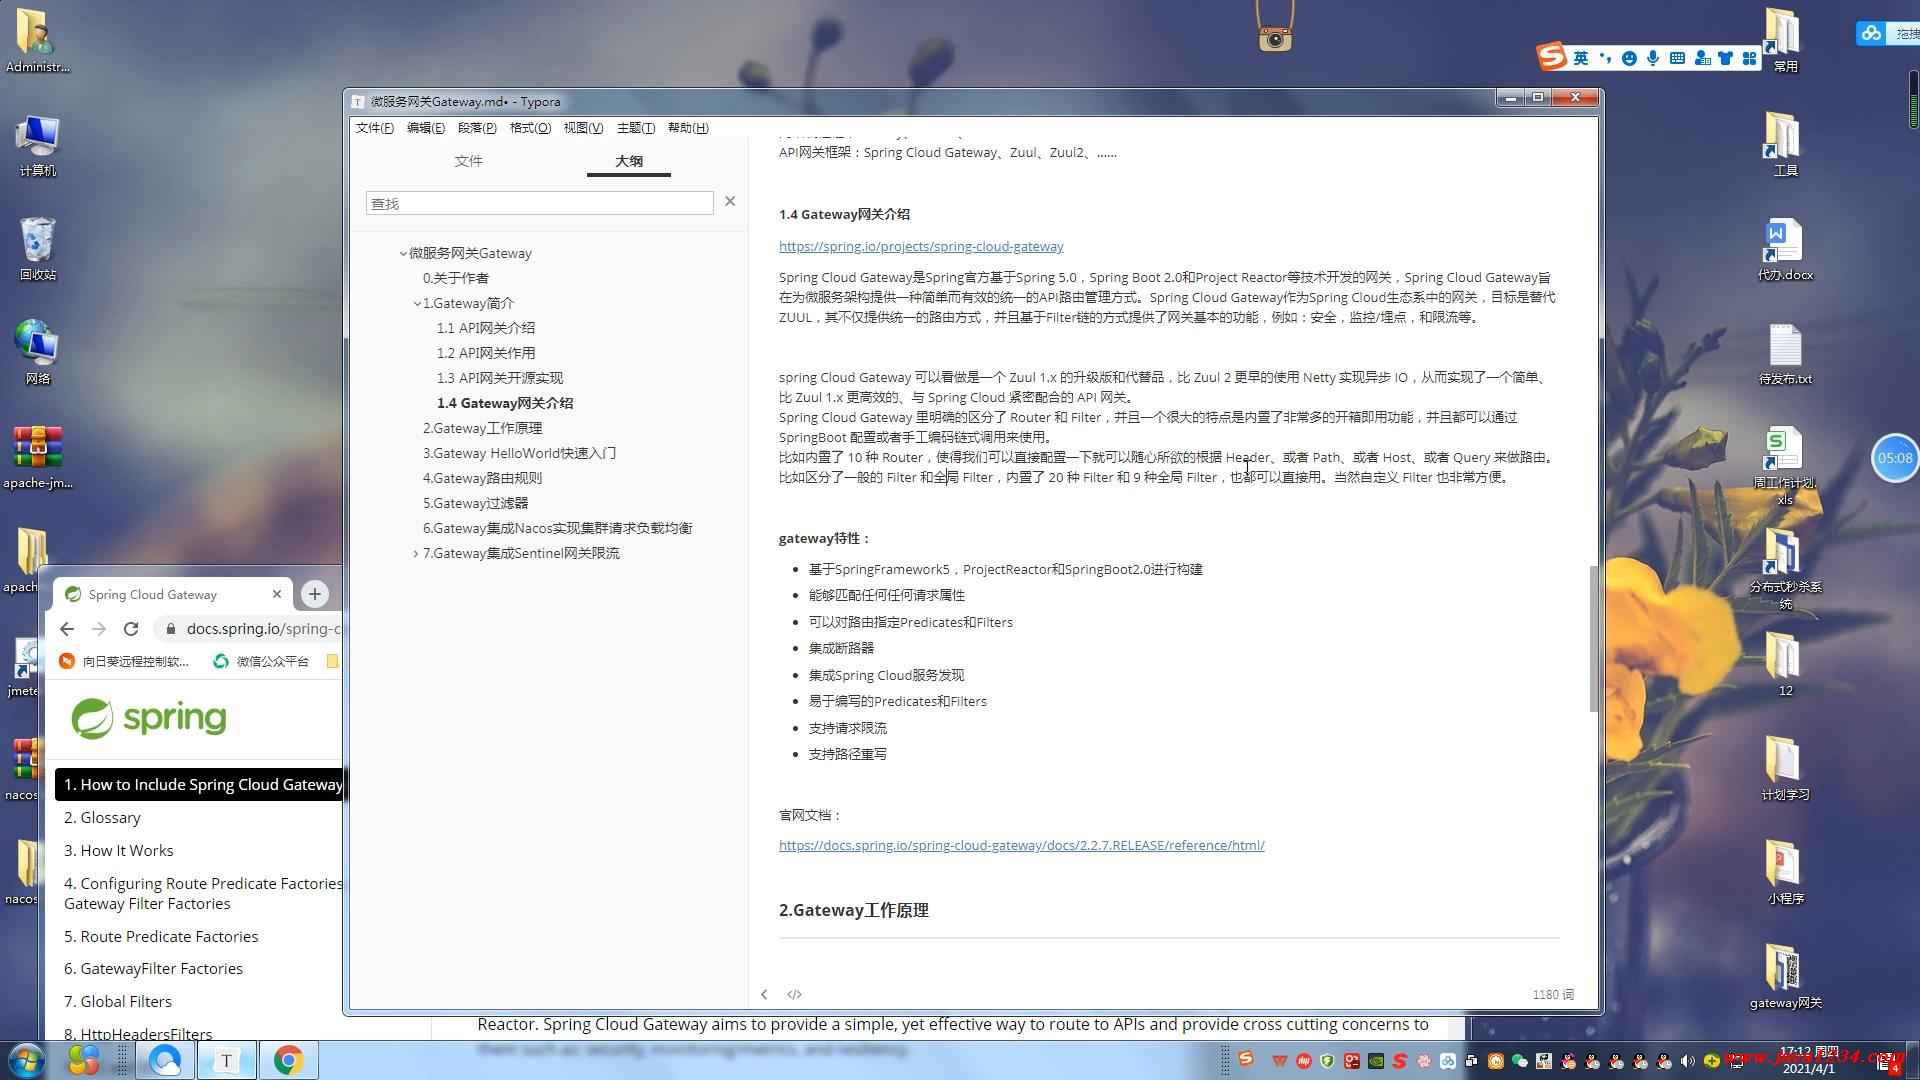The width and height of the screenshot is (1920, 1080).
Task: Open 微信公众平台 bookmark in Chrome
Action: 261,661
